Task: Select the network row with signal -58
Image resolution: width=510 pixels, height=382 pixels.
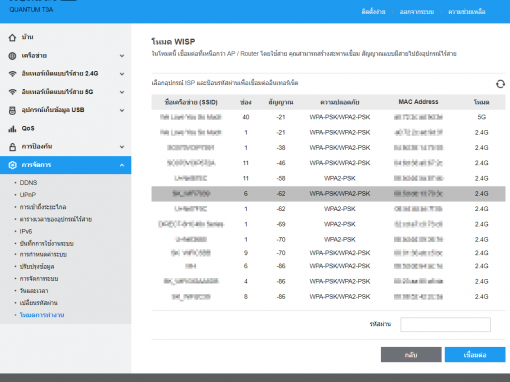Action: coord(328,178)
